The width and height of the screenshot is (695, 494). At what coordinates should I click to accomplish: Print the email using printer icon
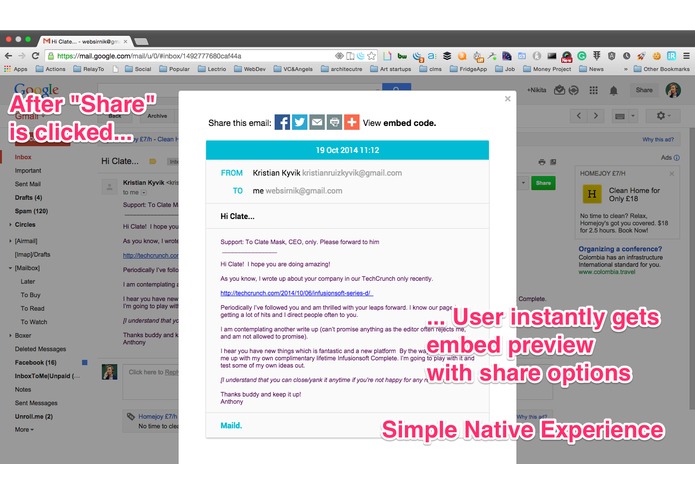click(542, 162)
